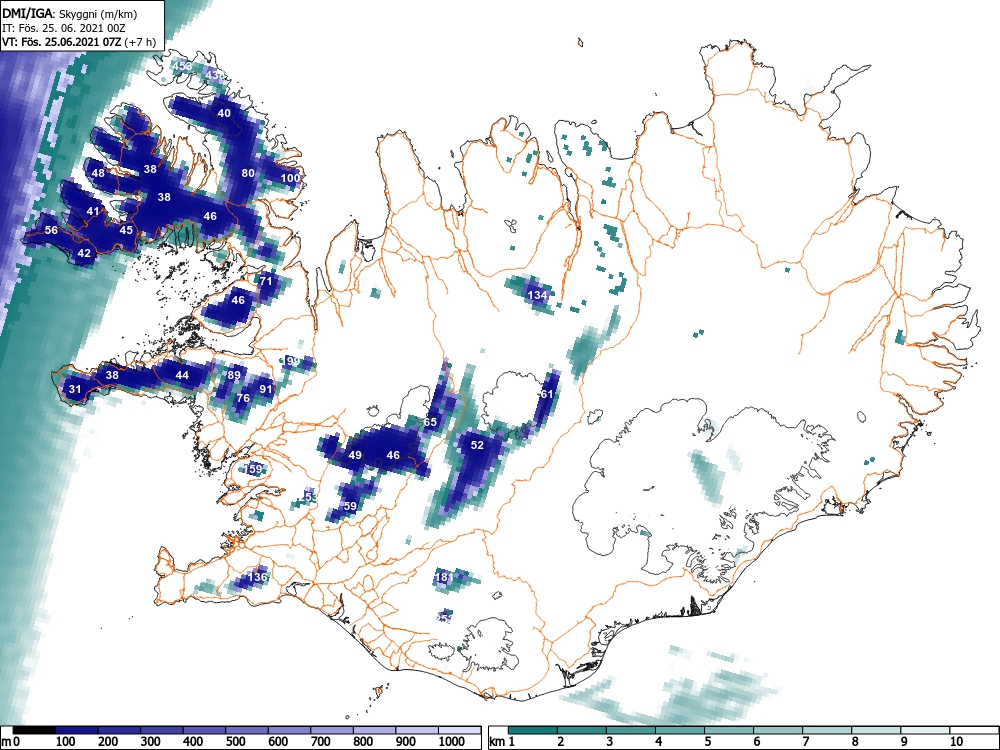Click the palest lavender swatch above 1000

tap(459, 730)
